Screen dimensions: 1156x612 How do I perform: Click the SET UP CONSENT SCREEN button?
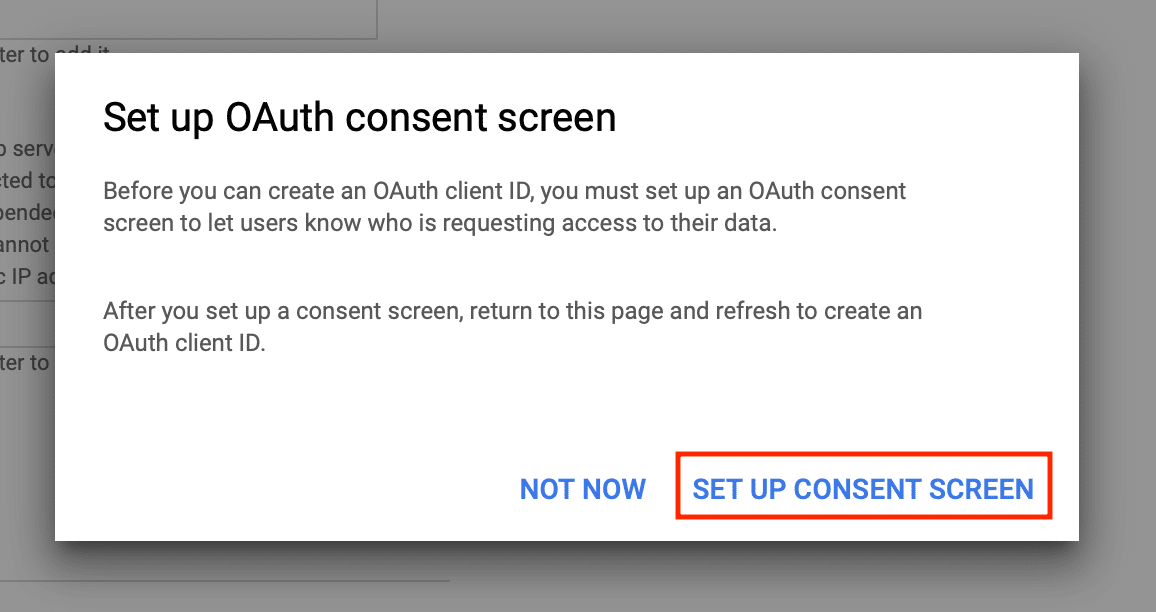[x=863, y=488]
